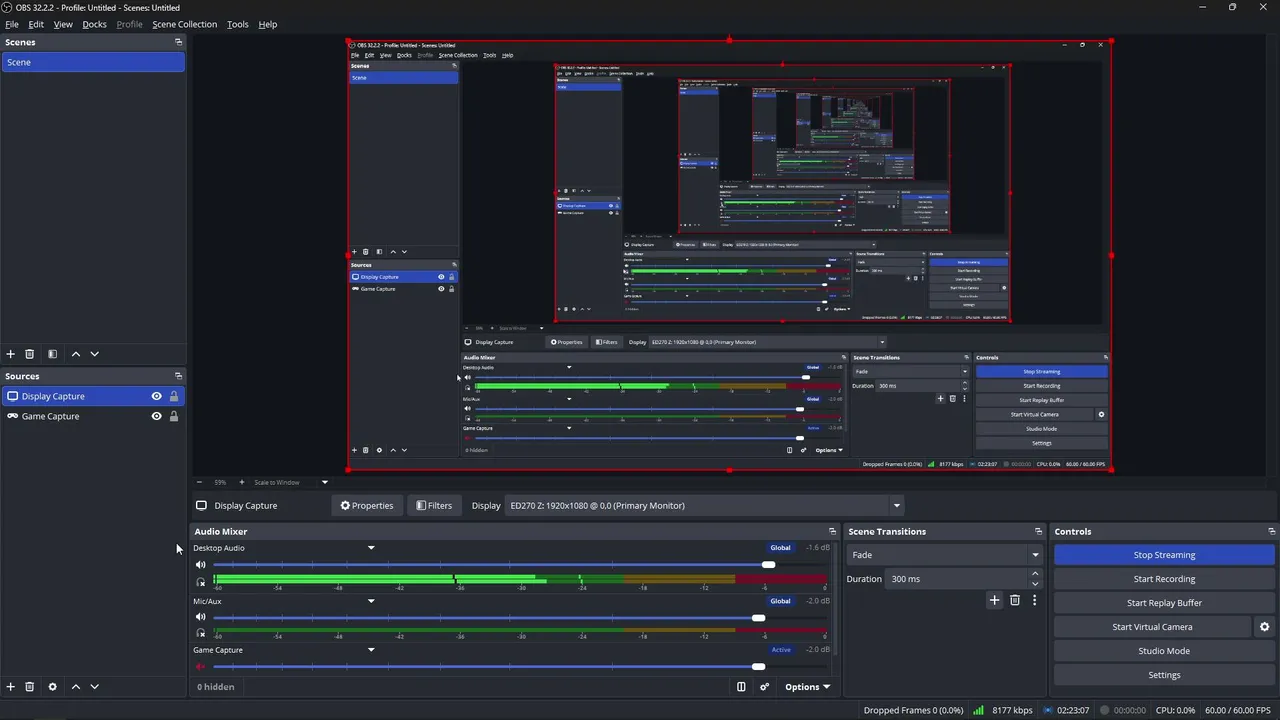Open the Docks menu
1280x720 pixels.
point(94,24)
